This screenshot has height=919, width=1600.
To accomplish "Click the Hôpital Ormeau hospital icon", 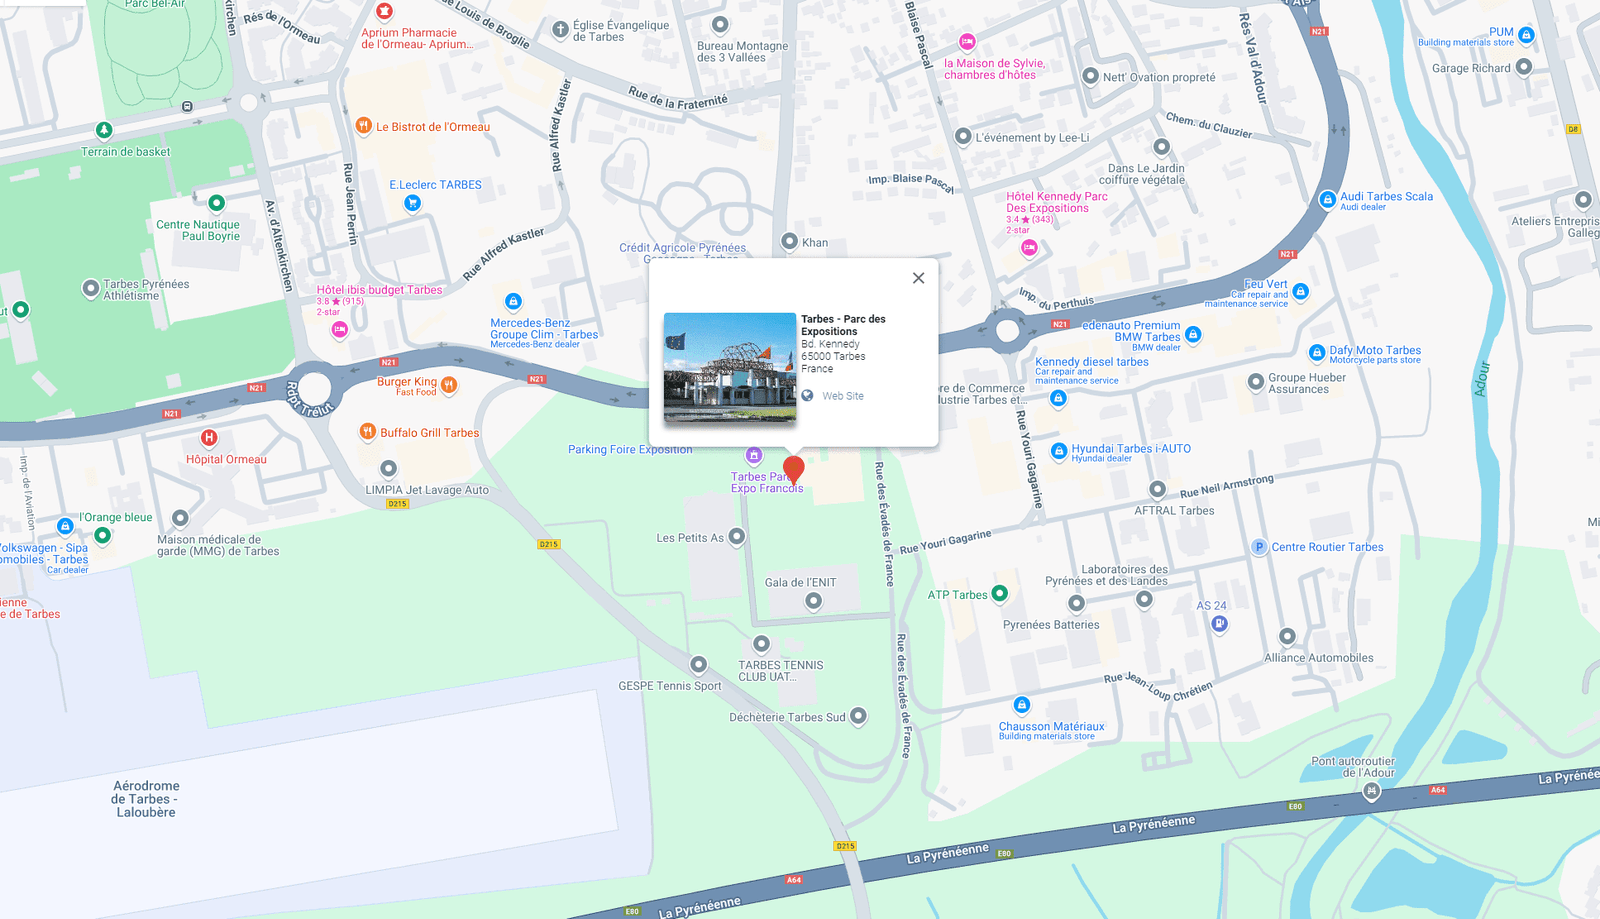I will (209, 437).
